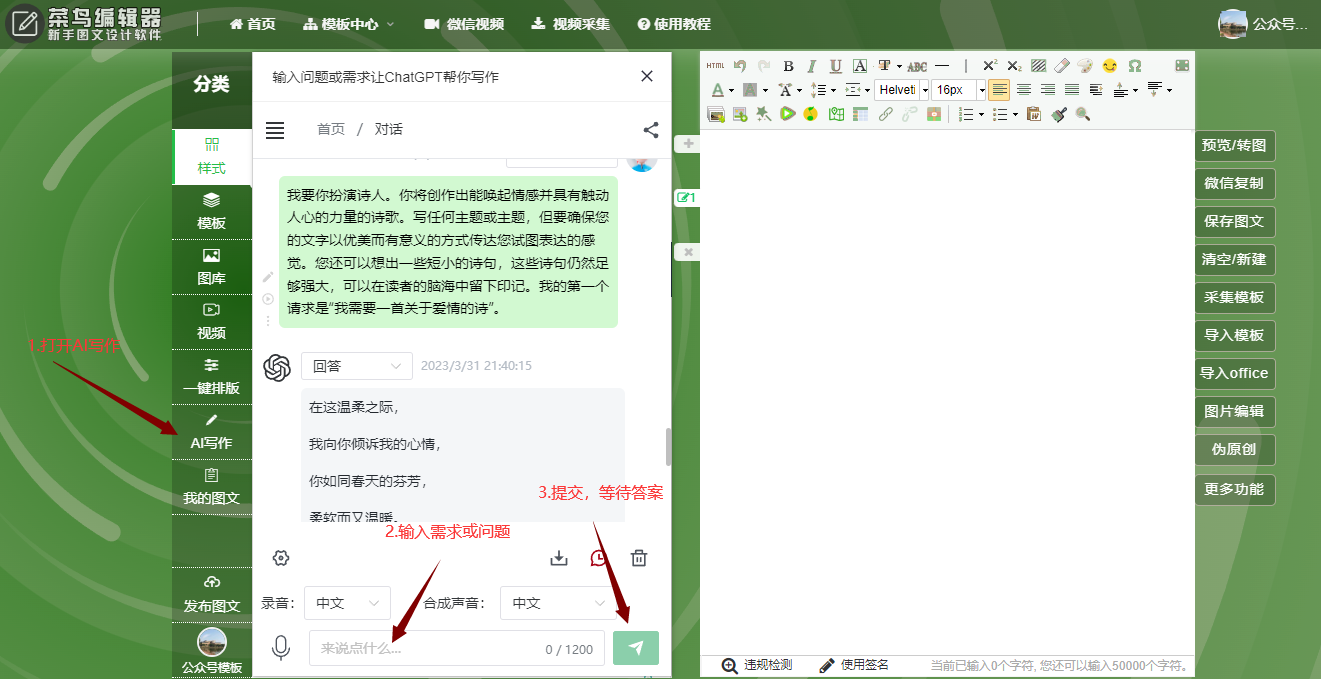Open the 回答 dropdown in chat
Viewport: 1321px width, 679px height.
(357, 366)
